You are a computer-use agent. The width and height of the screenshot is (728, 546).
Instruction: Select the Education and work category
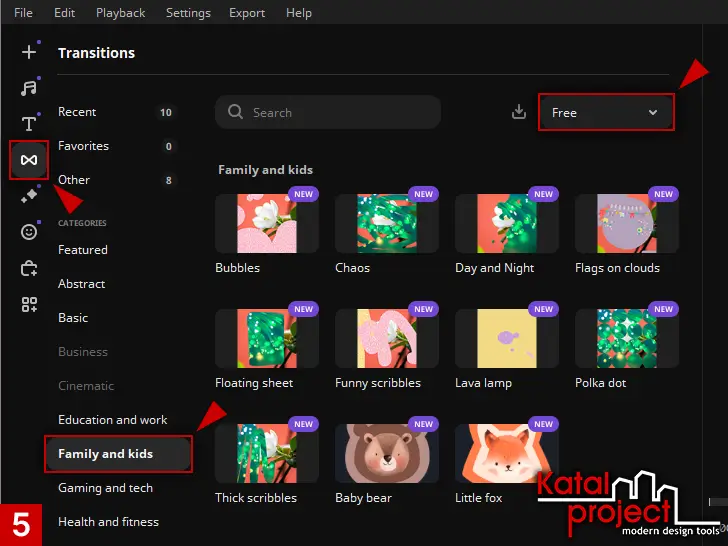112,420
